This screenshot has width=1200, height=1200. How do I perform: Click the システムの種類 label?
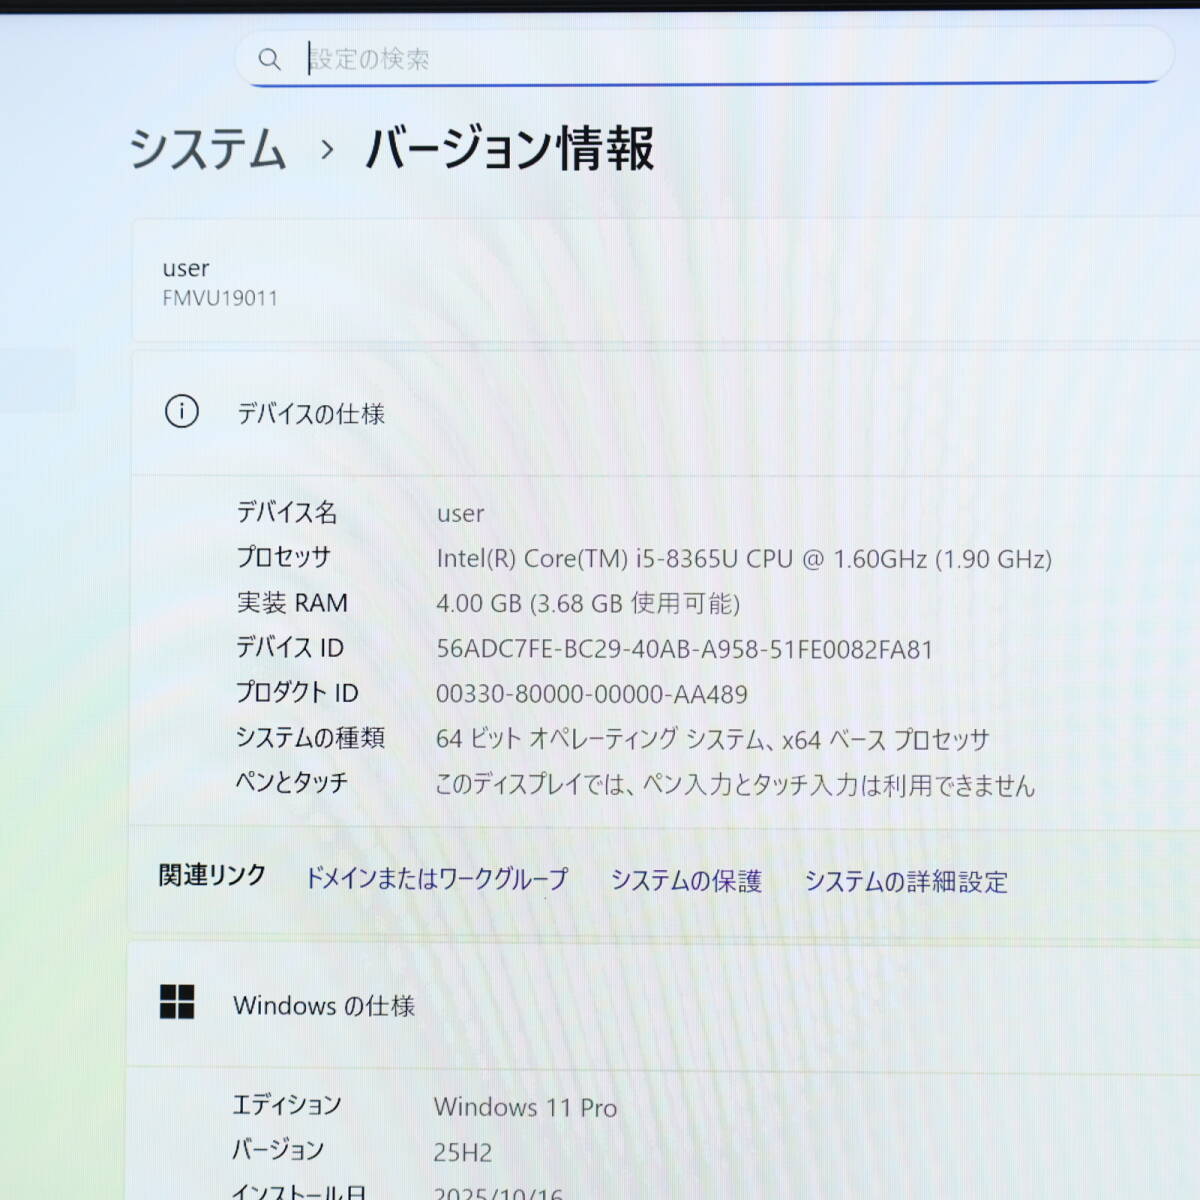click(x=310, y=738)
